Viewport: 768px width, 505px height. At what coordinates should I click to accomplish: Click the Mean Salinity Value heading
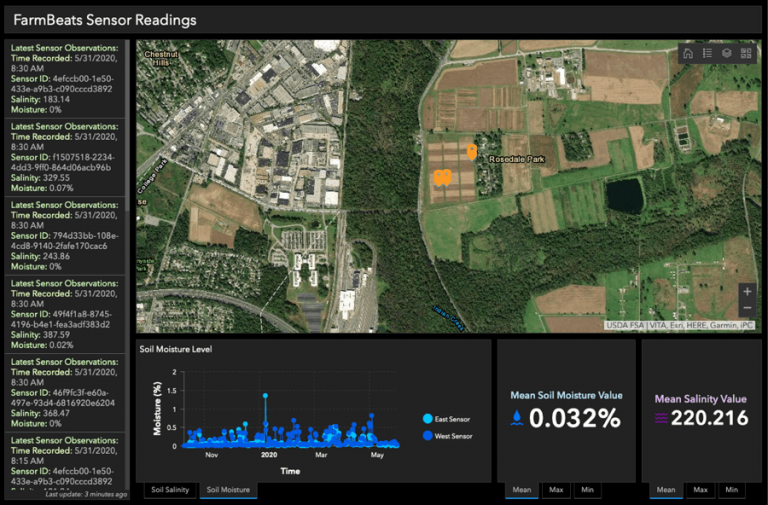[x=701, y=399]
